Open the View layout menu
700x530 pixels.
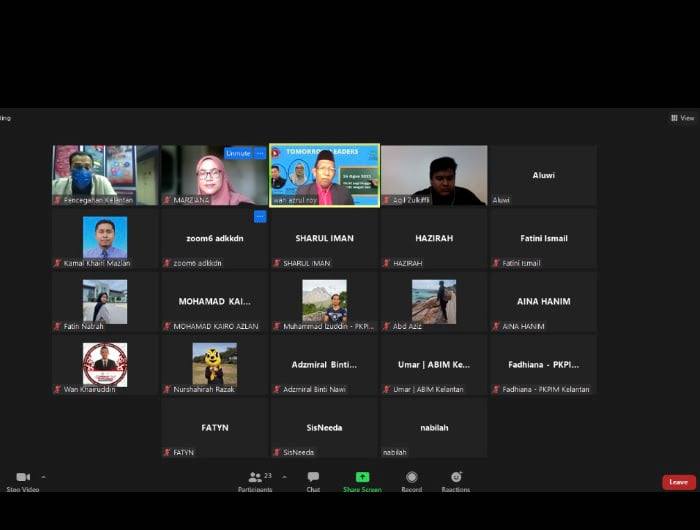(x=682, y=118)
